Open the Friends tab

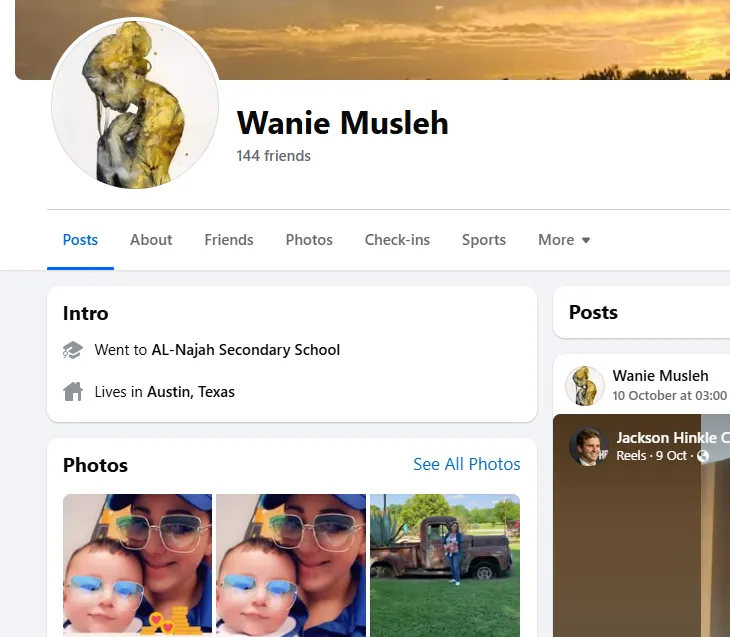click(229, 240)
